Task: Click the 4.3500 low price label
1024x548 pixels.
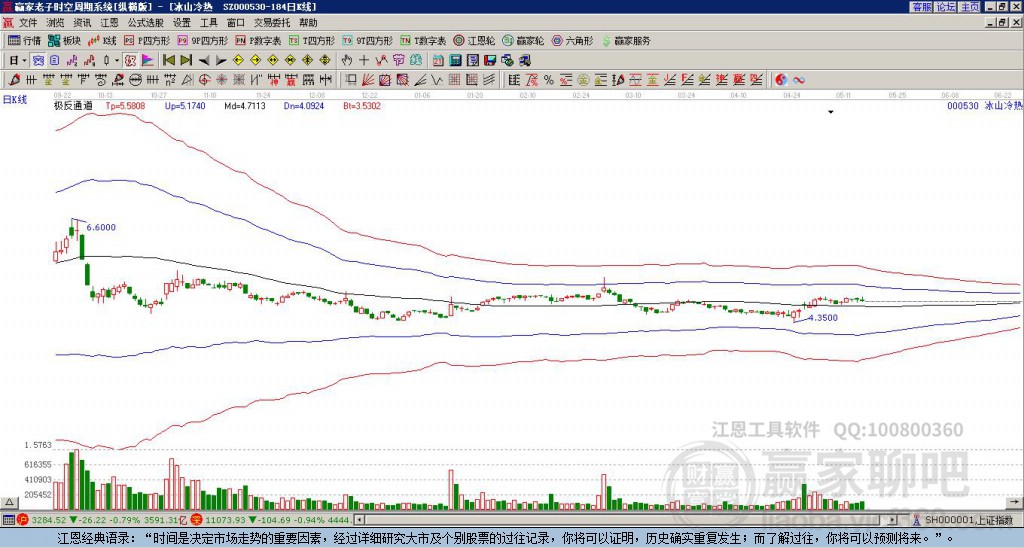Action: point(822,317)
